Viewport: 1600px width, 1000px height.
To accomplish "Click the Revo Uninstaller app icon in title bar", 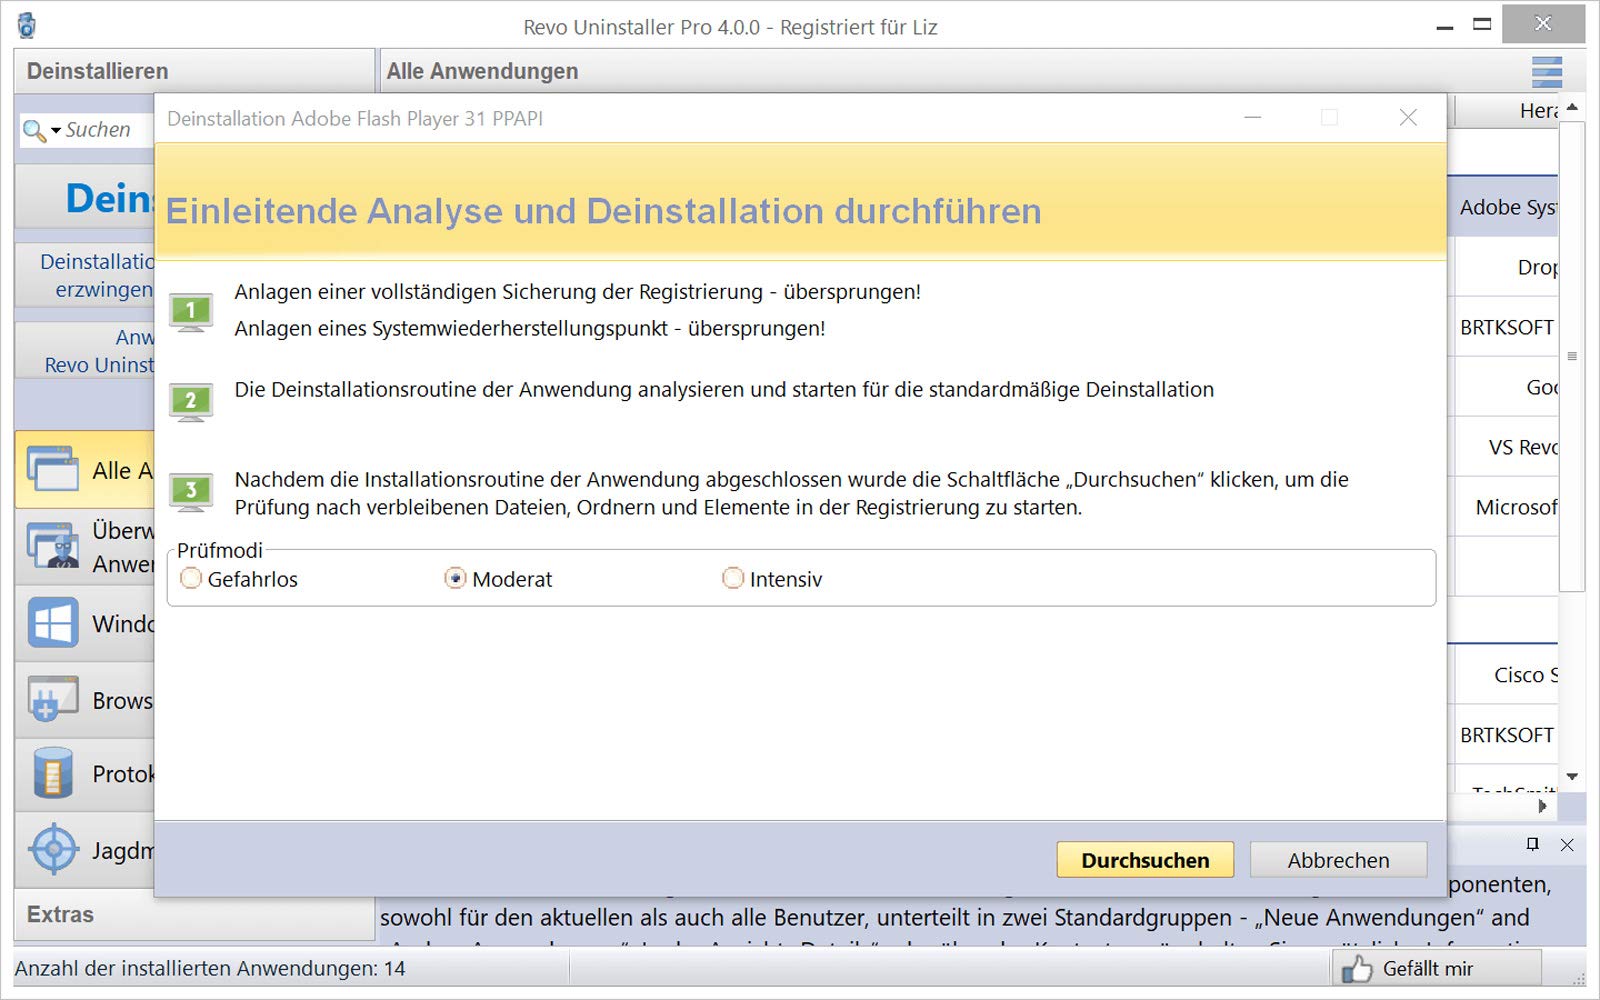I will (27, 25).
